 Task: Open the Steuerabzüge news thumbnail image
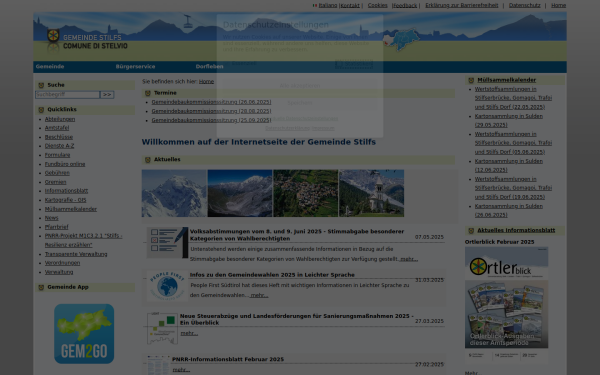coord(161,328)
